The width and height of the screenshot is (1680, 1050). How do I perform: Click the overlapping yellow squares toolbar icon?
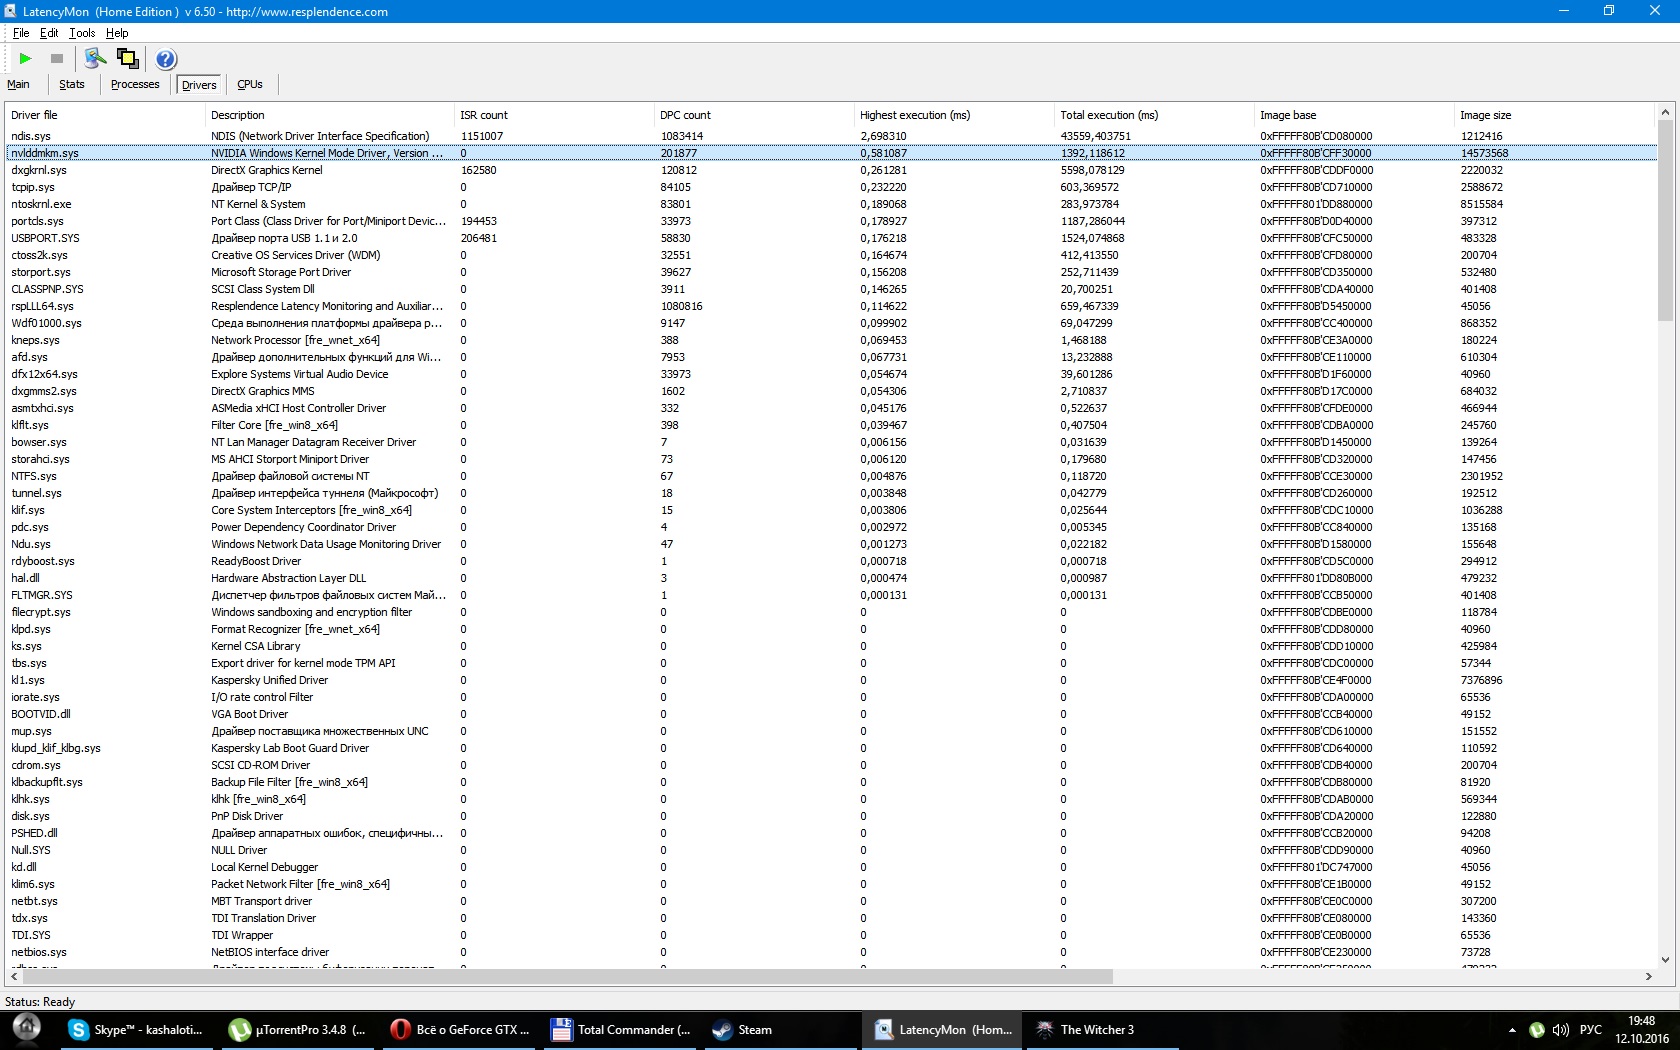click(128, 59)
